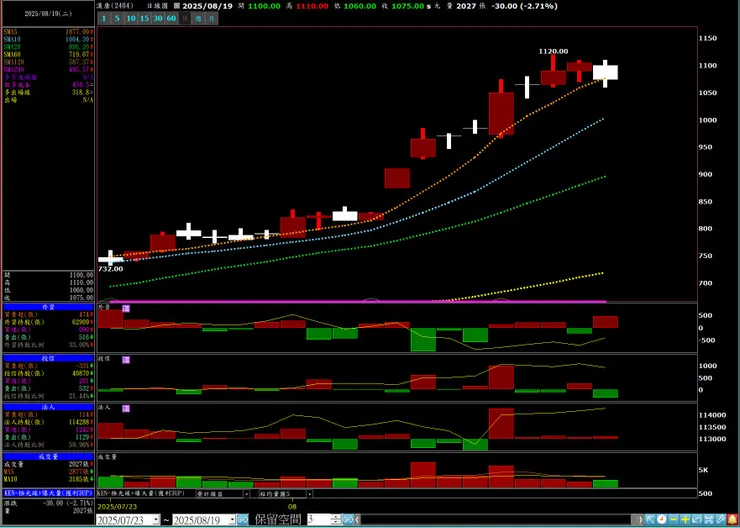Select the 5-minute timeframe button
This screenshot has width=740, height=528.
[x=117, y=18]
